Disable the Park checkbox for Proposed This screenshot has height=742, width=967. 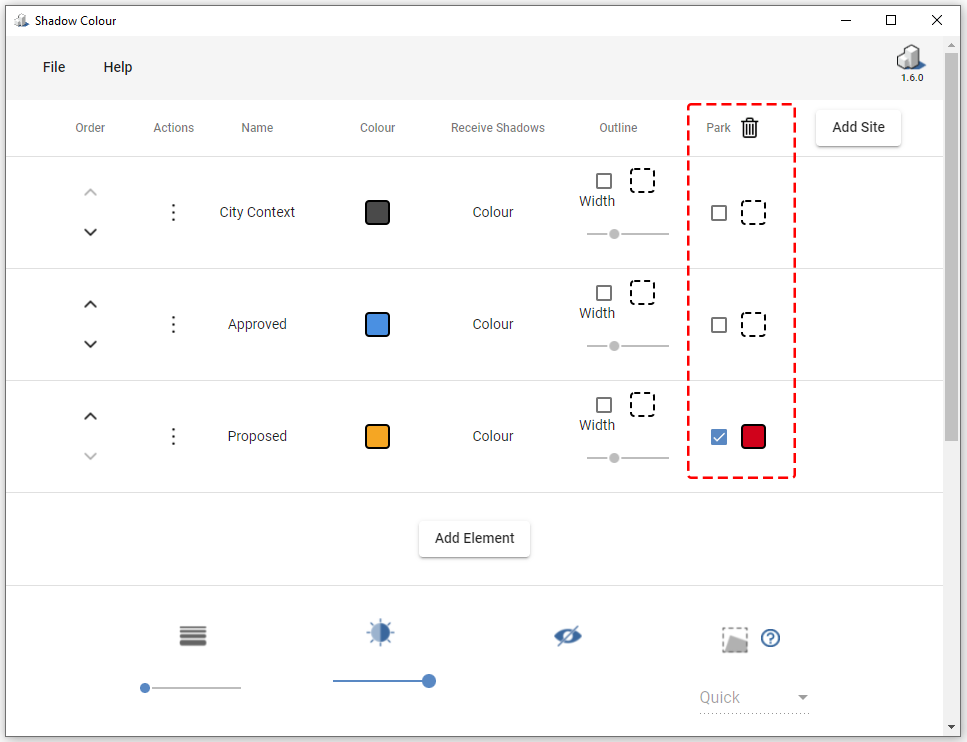(x=718, y=436)
